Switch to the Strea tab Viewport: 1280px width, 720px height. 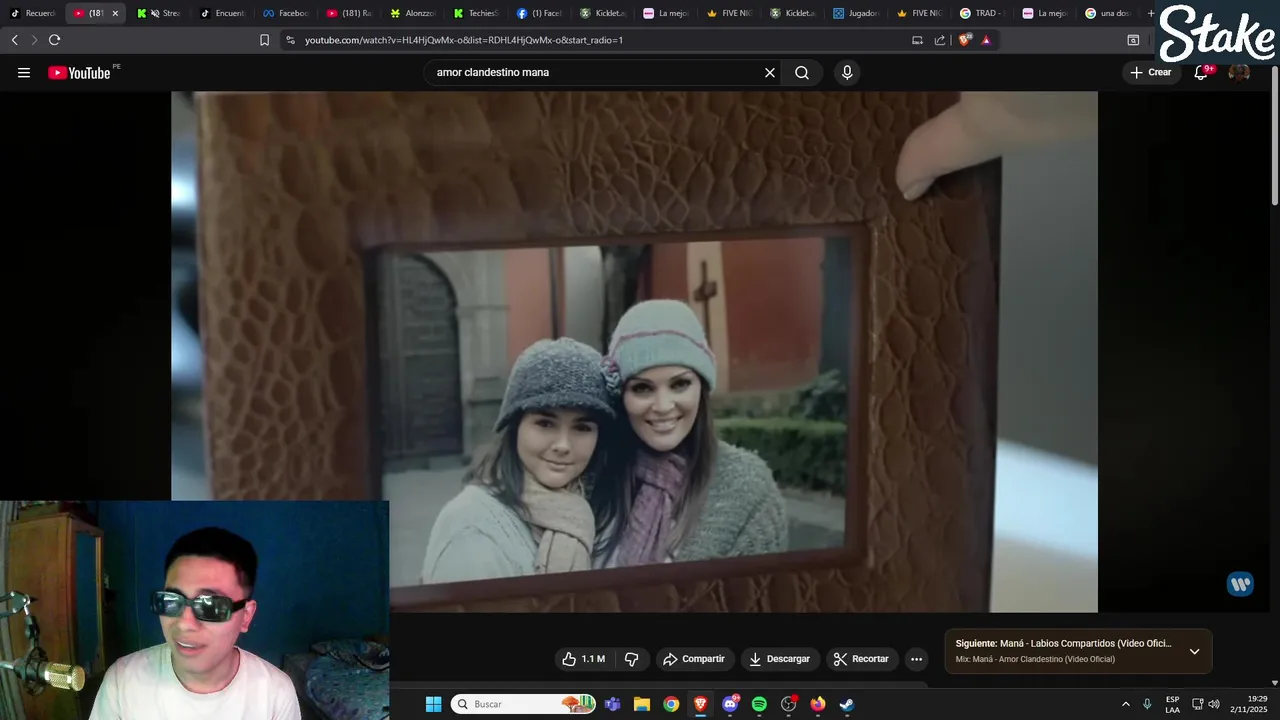click(x=159, y=13)
